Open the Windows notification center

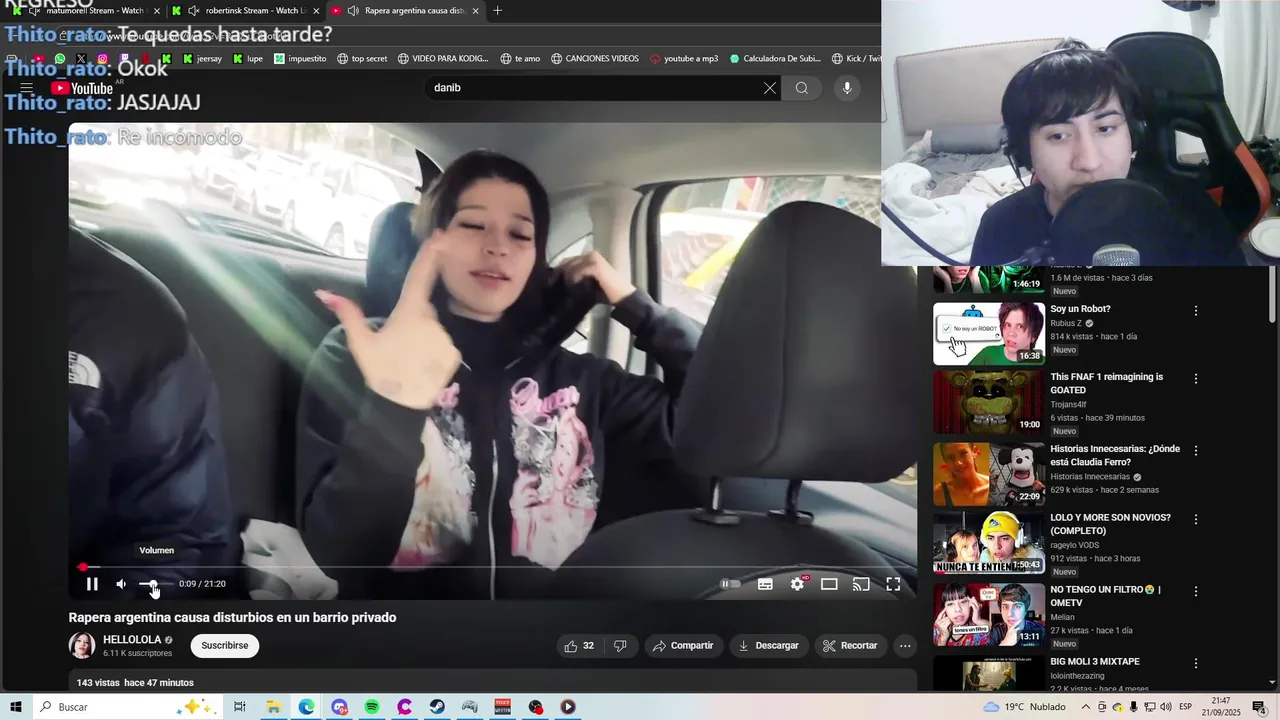(1260, 707)
